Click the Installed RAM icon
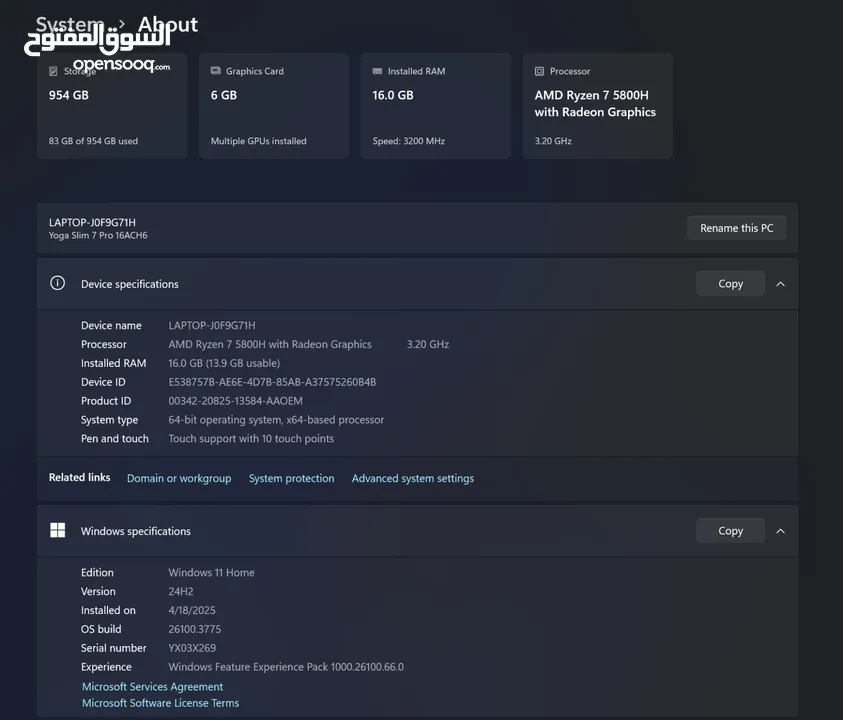 coord(377,71)
